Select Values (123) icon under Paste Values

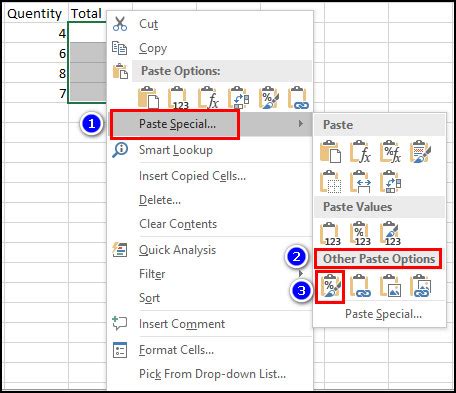pyautogui.click(x=330, y=234)
